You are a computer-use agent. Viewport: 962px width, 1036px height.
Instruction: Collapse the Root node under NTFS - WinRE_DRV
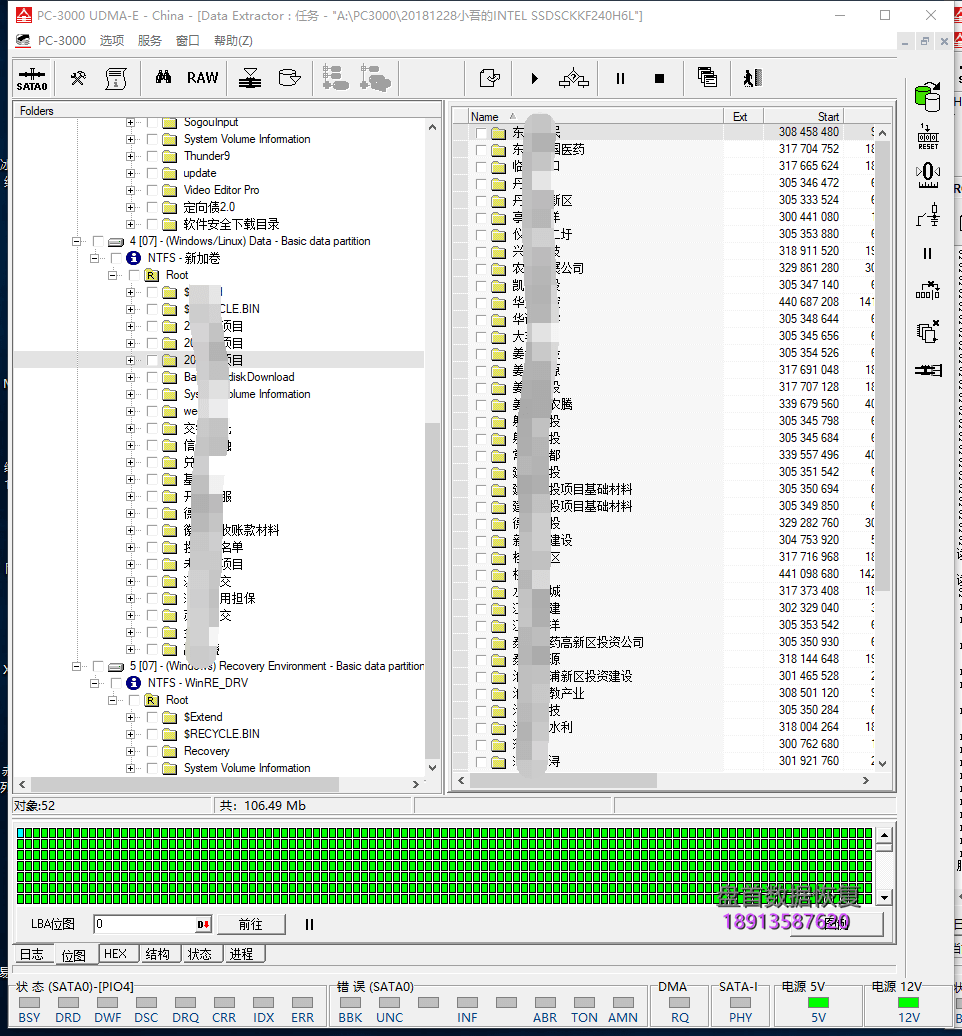(112, 700)
